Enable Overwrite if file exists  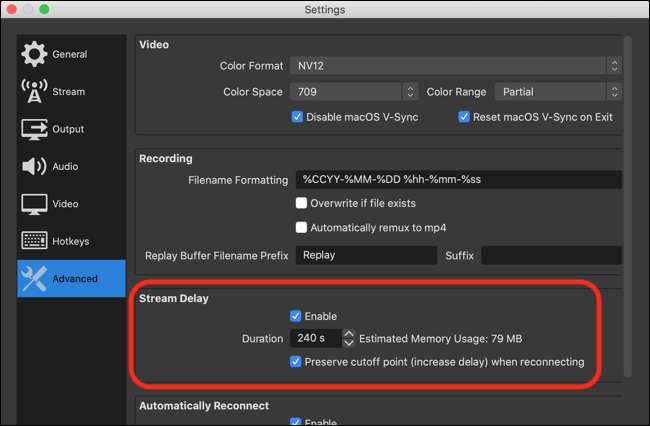[301, 203]
